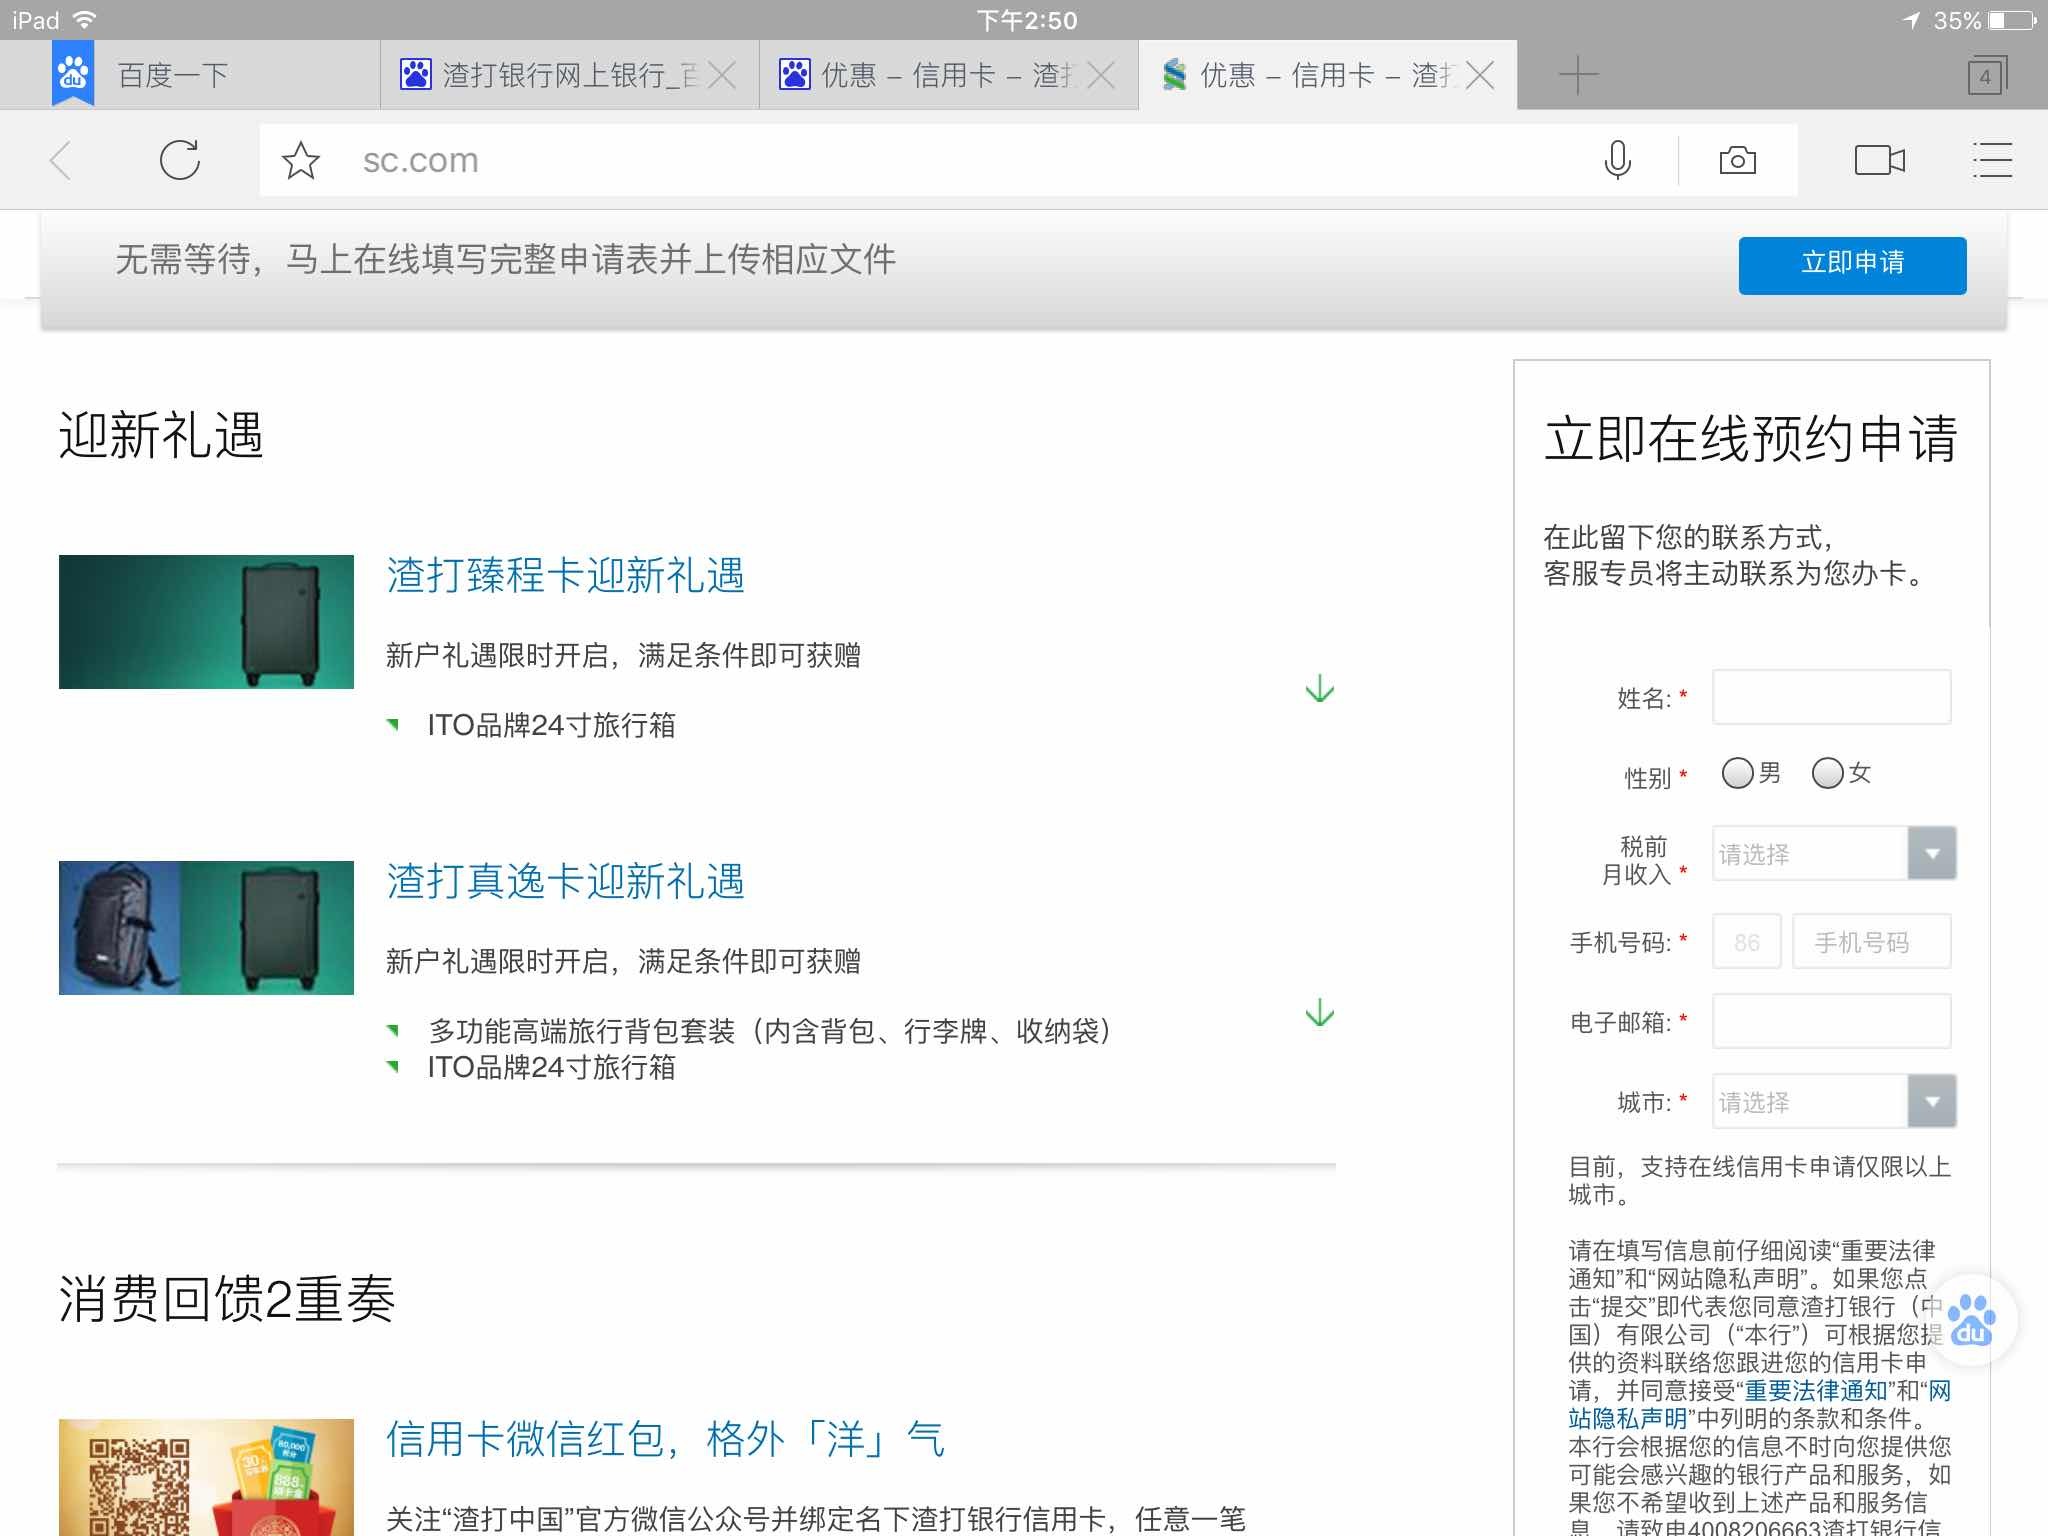Select the 男 radio button
This screenshot has width=2048, height=1536.
point(1738,773)
